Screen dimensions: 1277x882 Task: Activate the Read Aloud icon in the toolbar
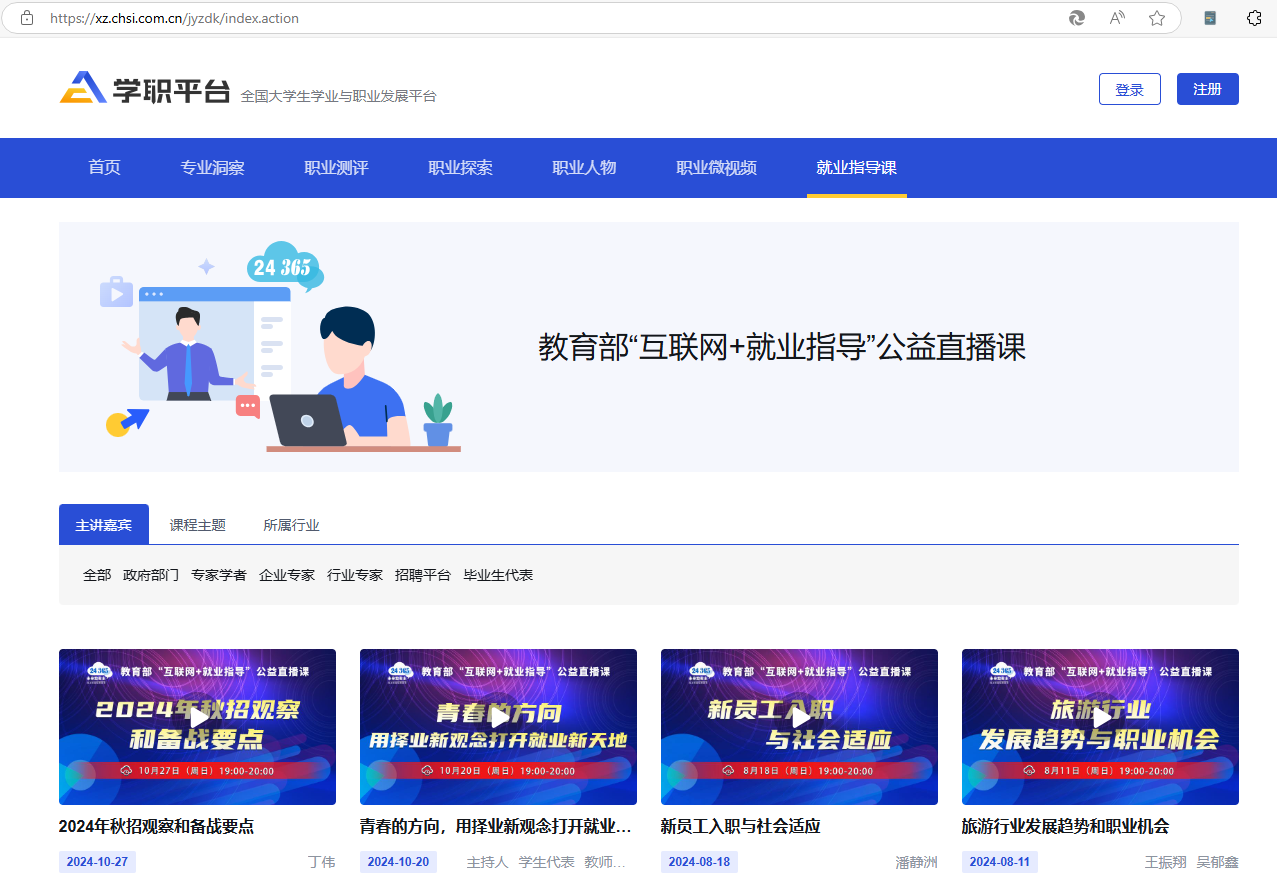1115,17
